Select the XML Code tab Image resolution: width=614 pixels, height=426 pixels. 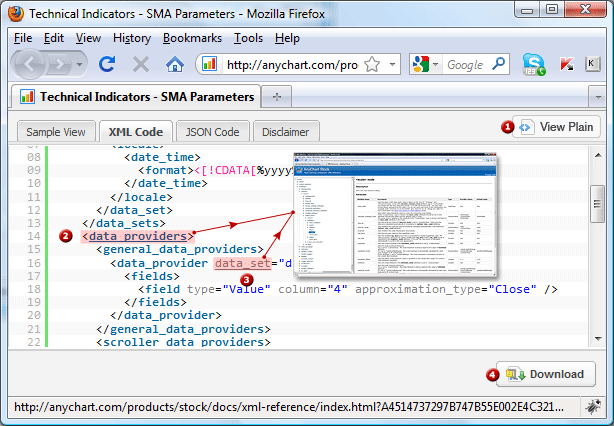coord(136,132)
